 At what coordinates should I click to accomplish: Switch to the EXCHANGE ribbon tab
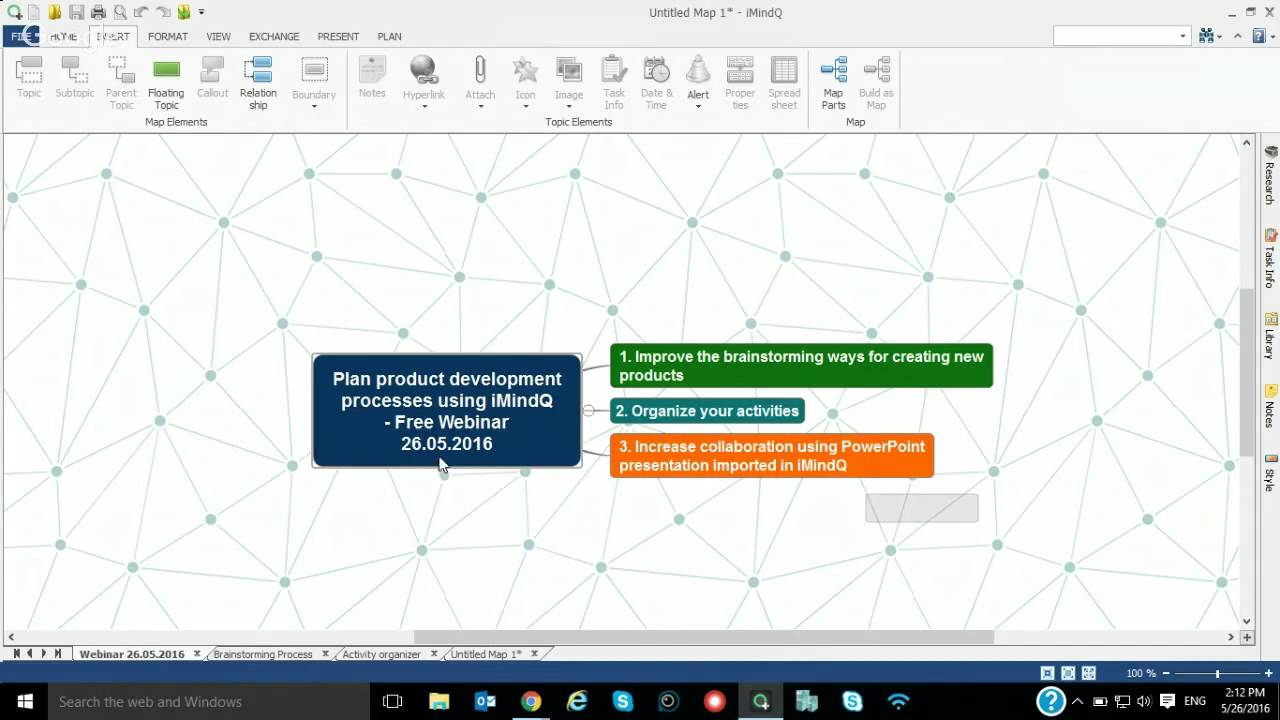(x=274, y=36)
